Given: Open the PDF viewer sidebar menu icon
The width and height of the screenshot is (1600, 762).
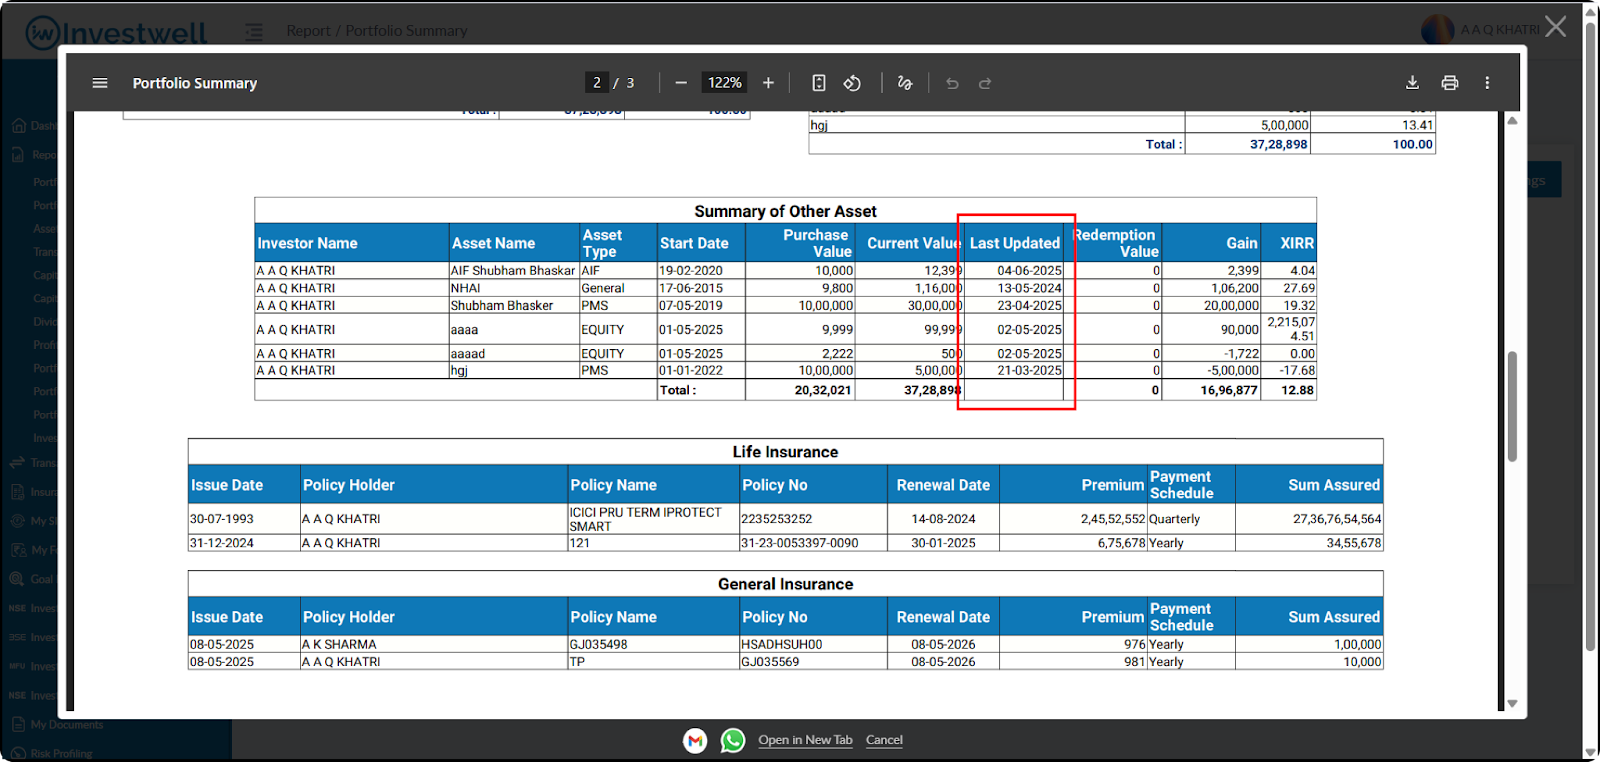Looking at the screenshot, I should pos(100,83).
